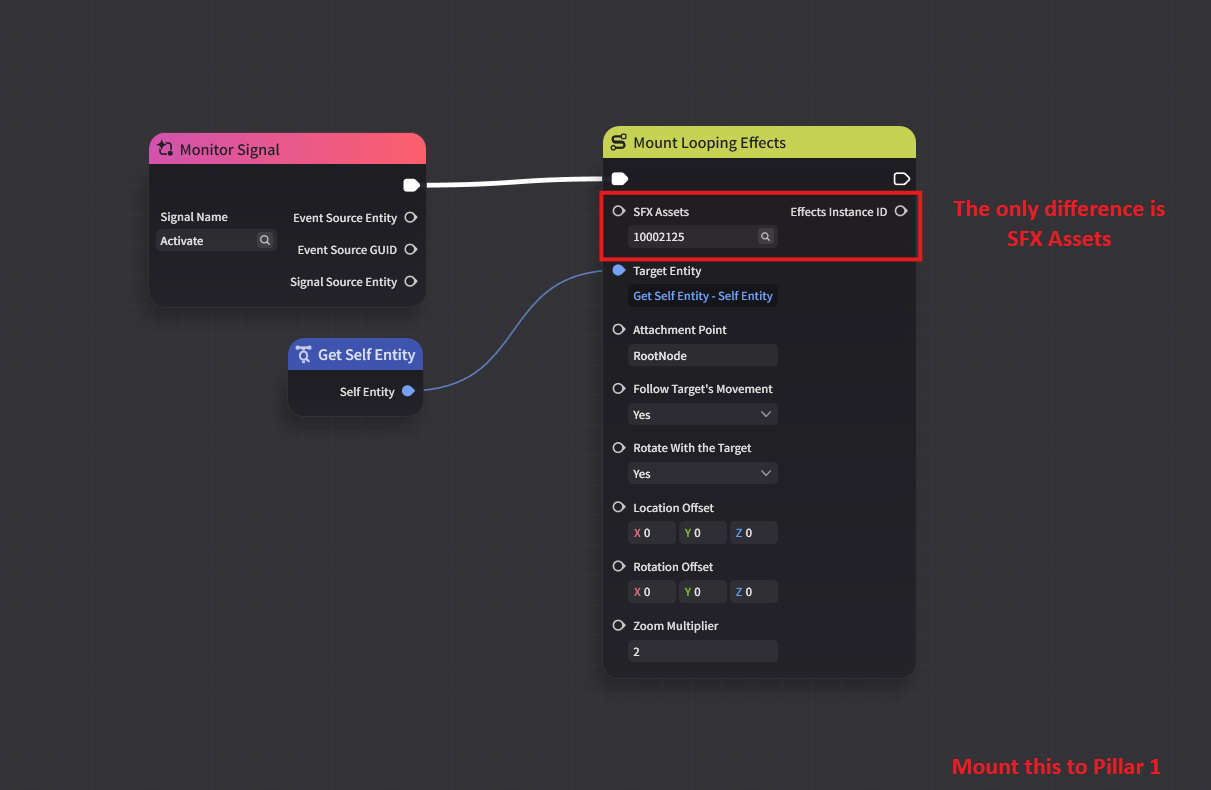
Task: Click the search icon in Signal Name field
Action: tap(265, 240)
